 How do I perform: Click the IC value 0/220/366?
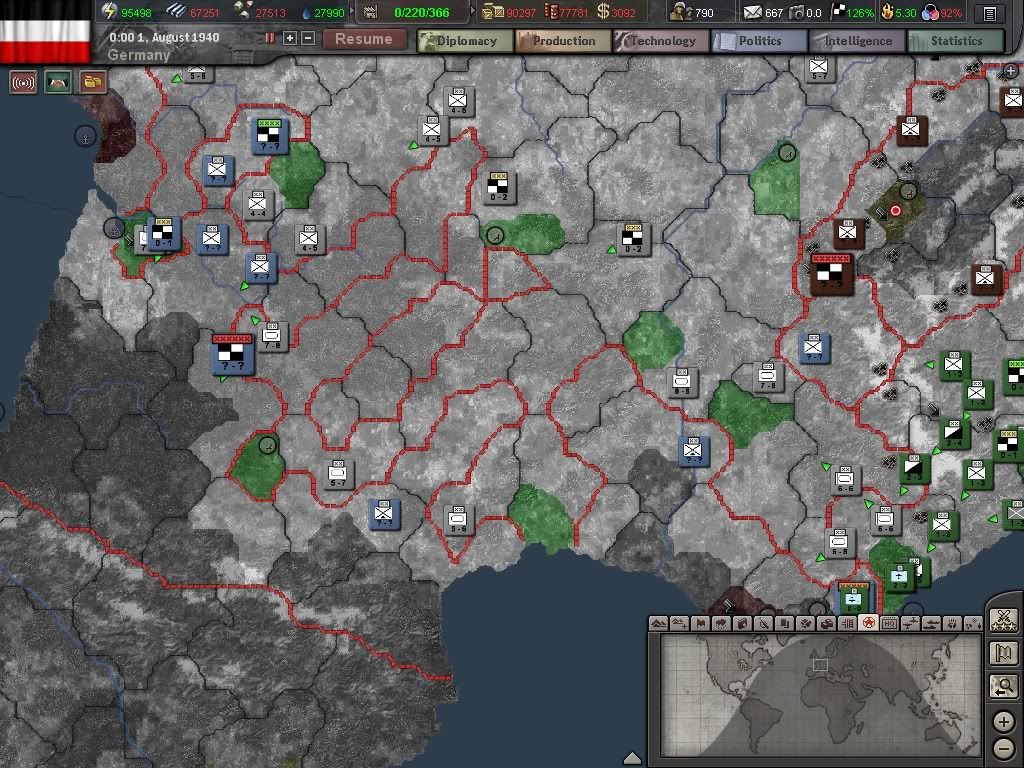421,12
